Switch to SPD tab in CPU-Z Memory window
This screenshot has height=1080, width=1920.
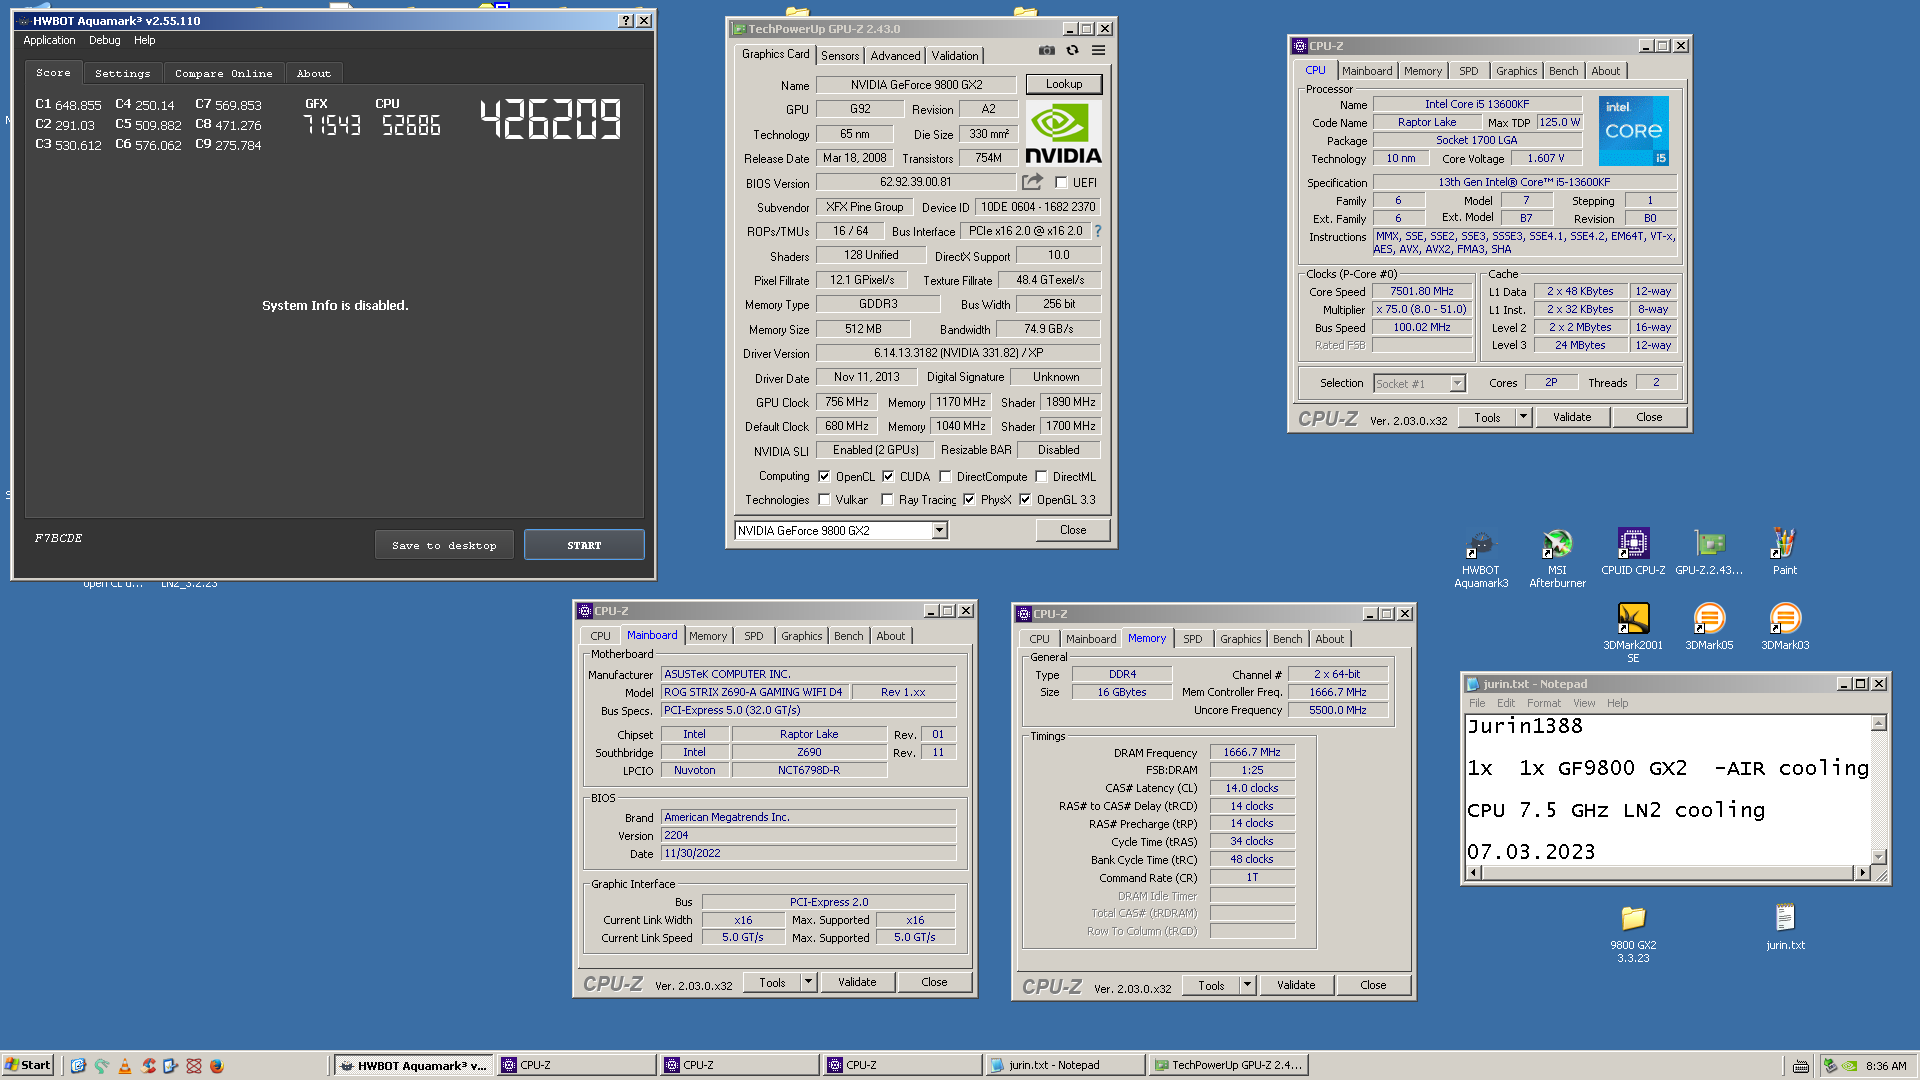click(1192, 639)
